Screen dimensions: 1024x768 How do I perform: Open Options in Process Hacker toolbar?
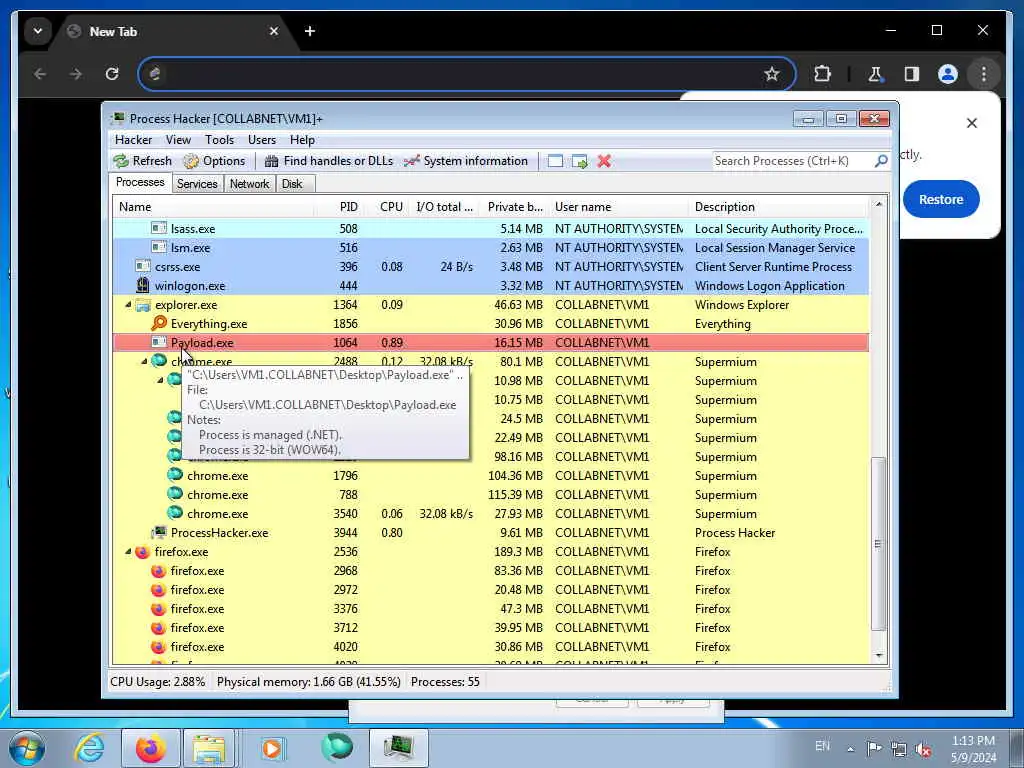[214, 161]
